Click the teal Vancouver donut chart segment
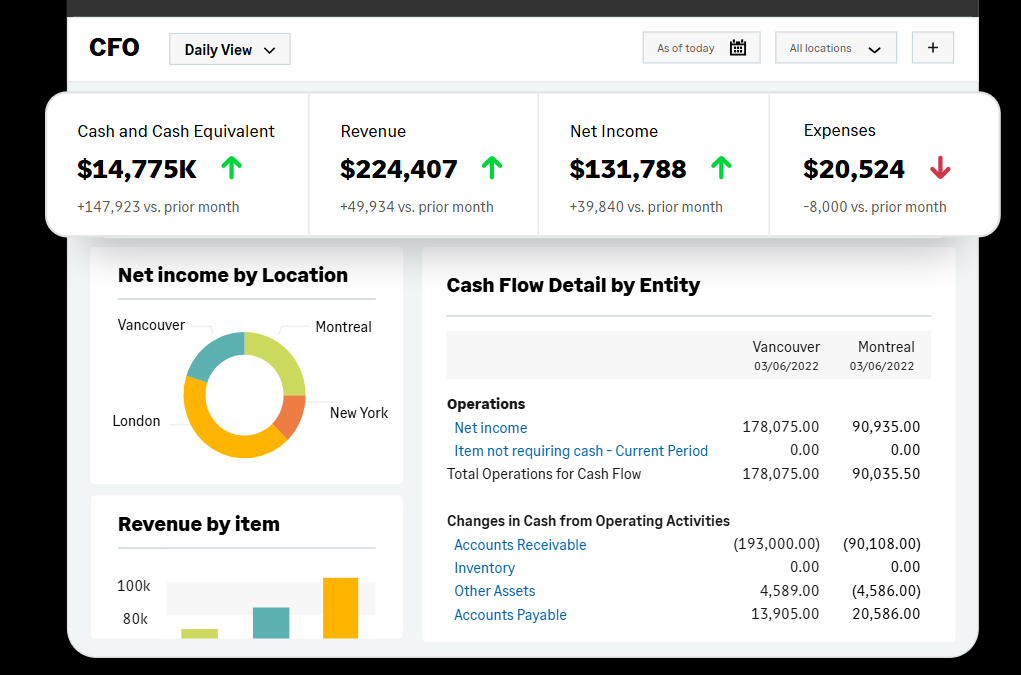Screen dimensions: 1021x675 [x=212, y=353]
